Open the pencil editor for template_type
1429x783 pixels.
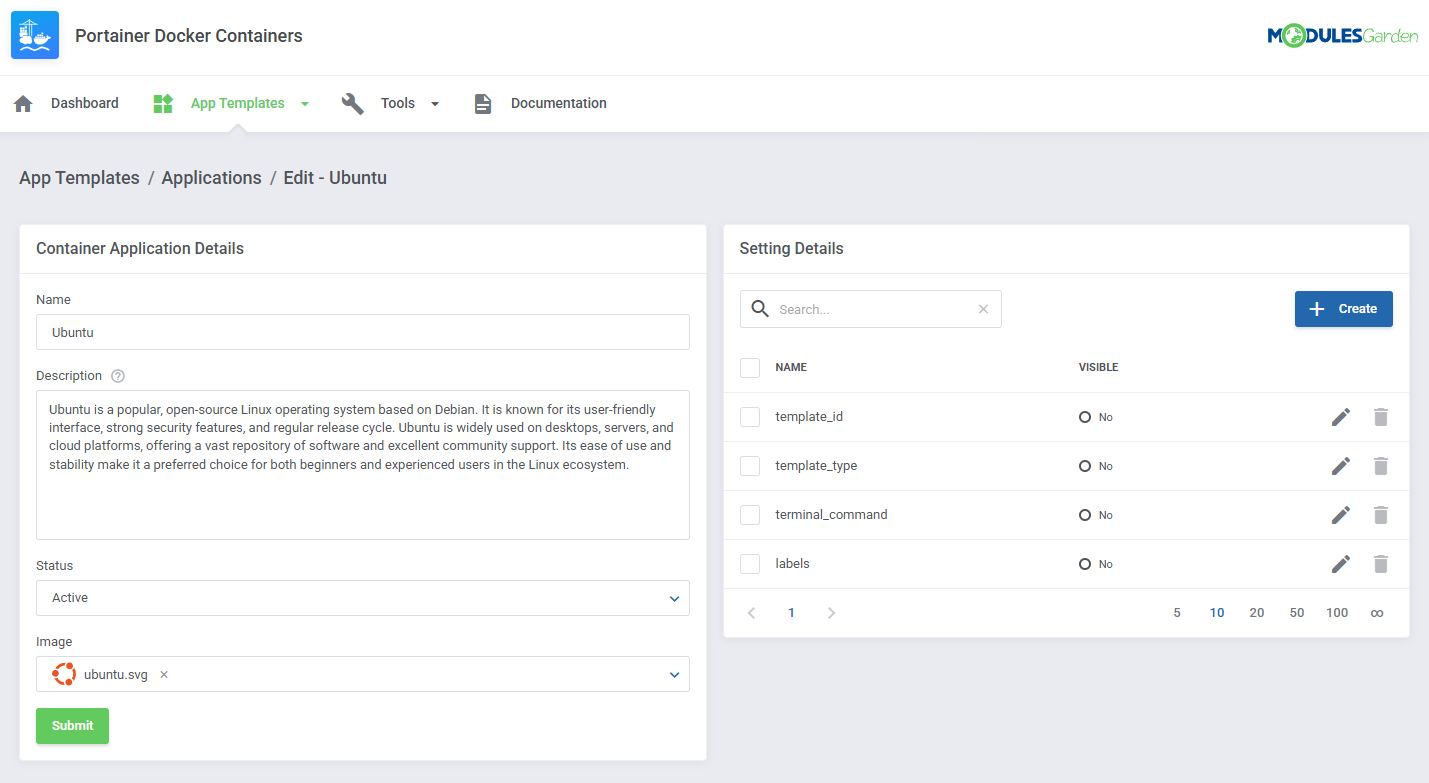tap(1341, 466)
